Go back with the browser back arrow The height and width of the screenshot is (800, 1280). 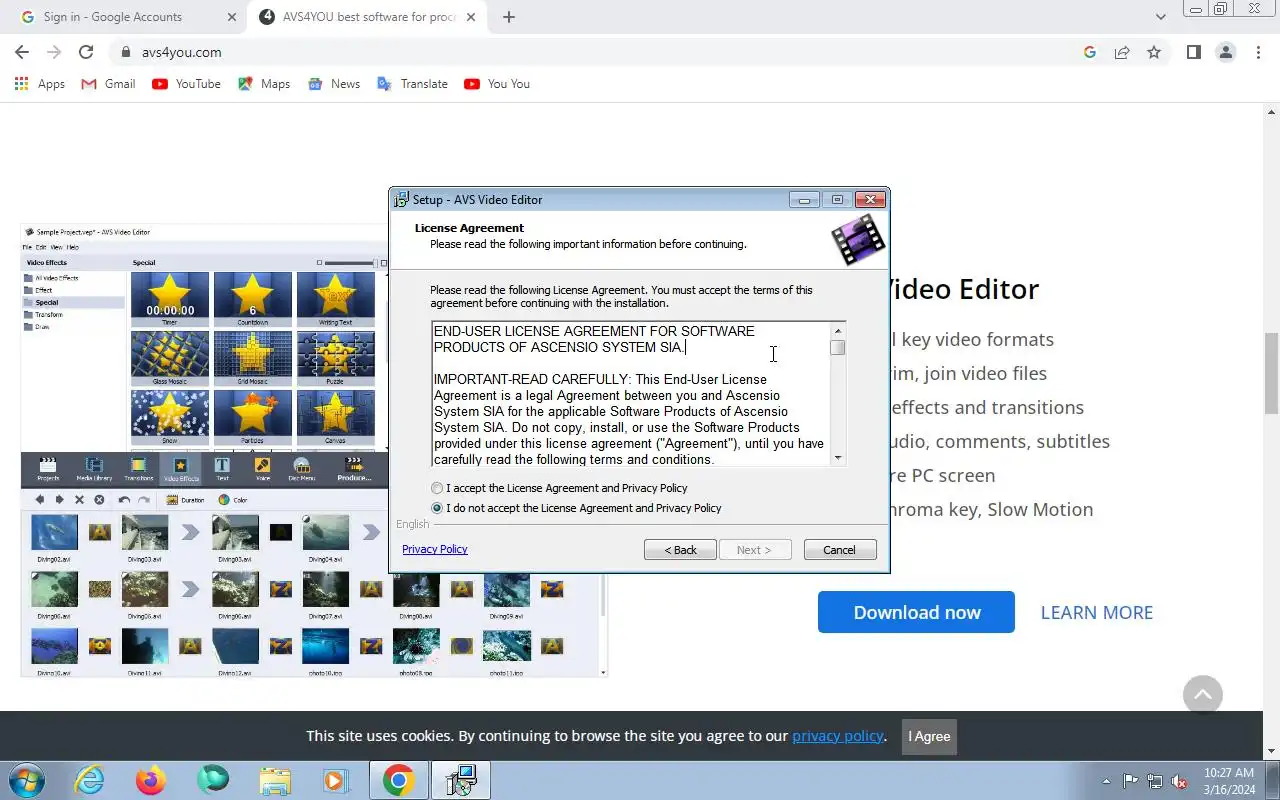click(21, 52)
